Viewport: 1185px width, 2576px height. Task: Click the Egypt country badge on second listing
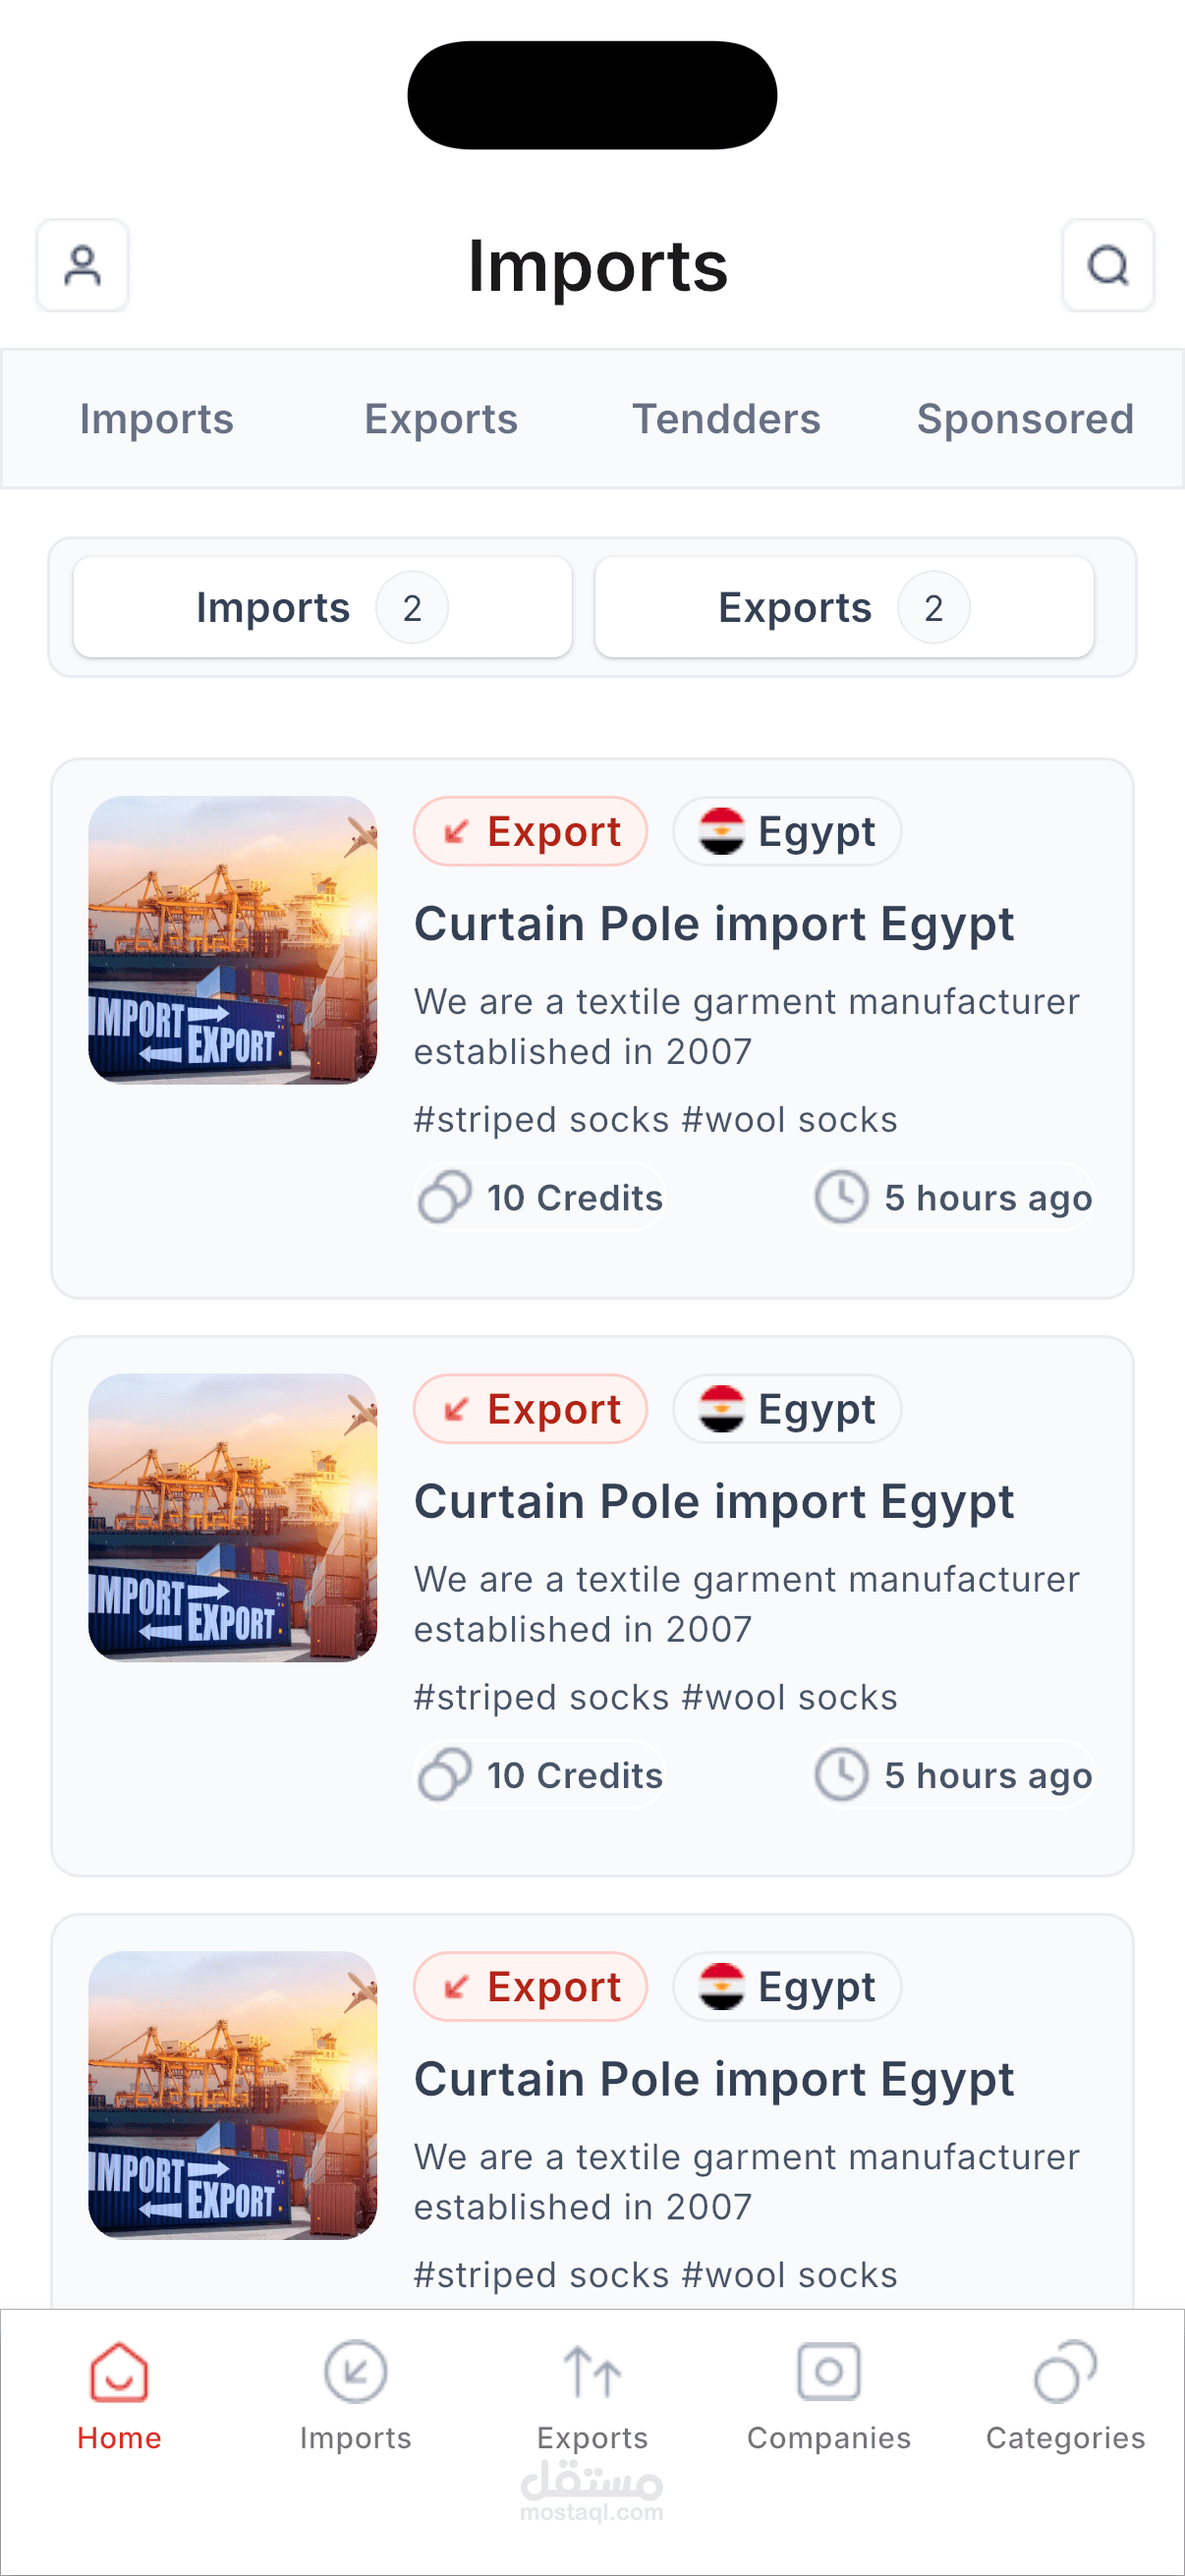[787, 1409]
